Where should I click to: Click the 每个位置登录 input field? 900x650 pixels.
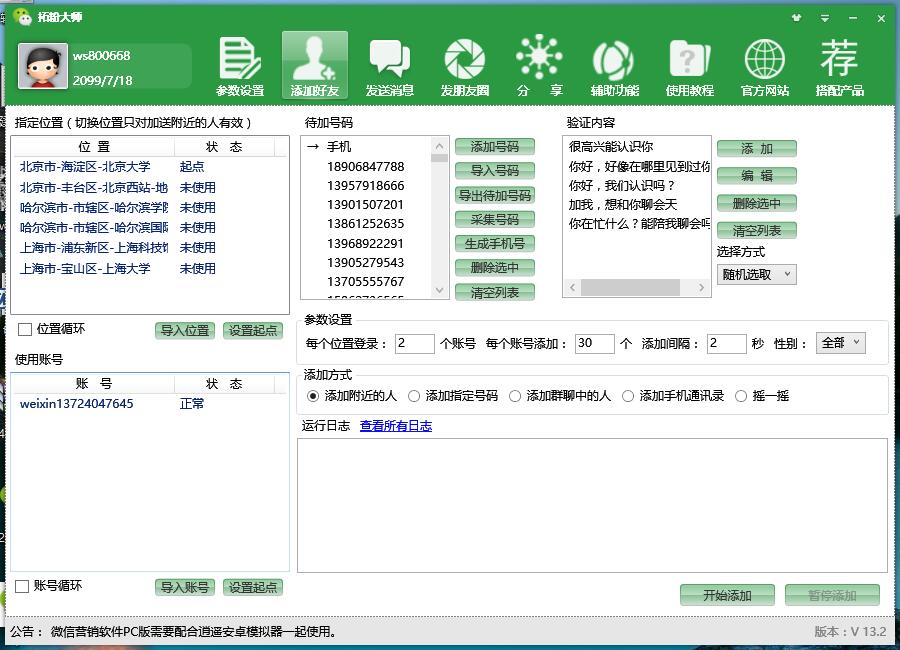(414, 343)
